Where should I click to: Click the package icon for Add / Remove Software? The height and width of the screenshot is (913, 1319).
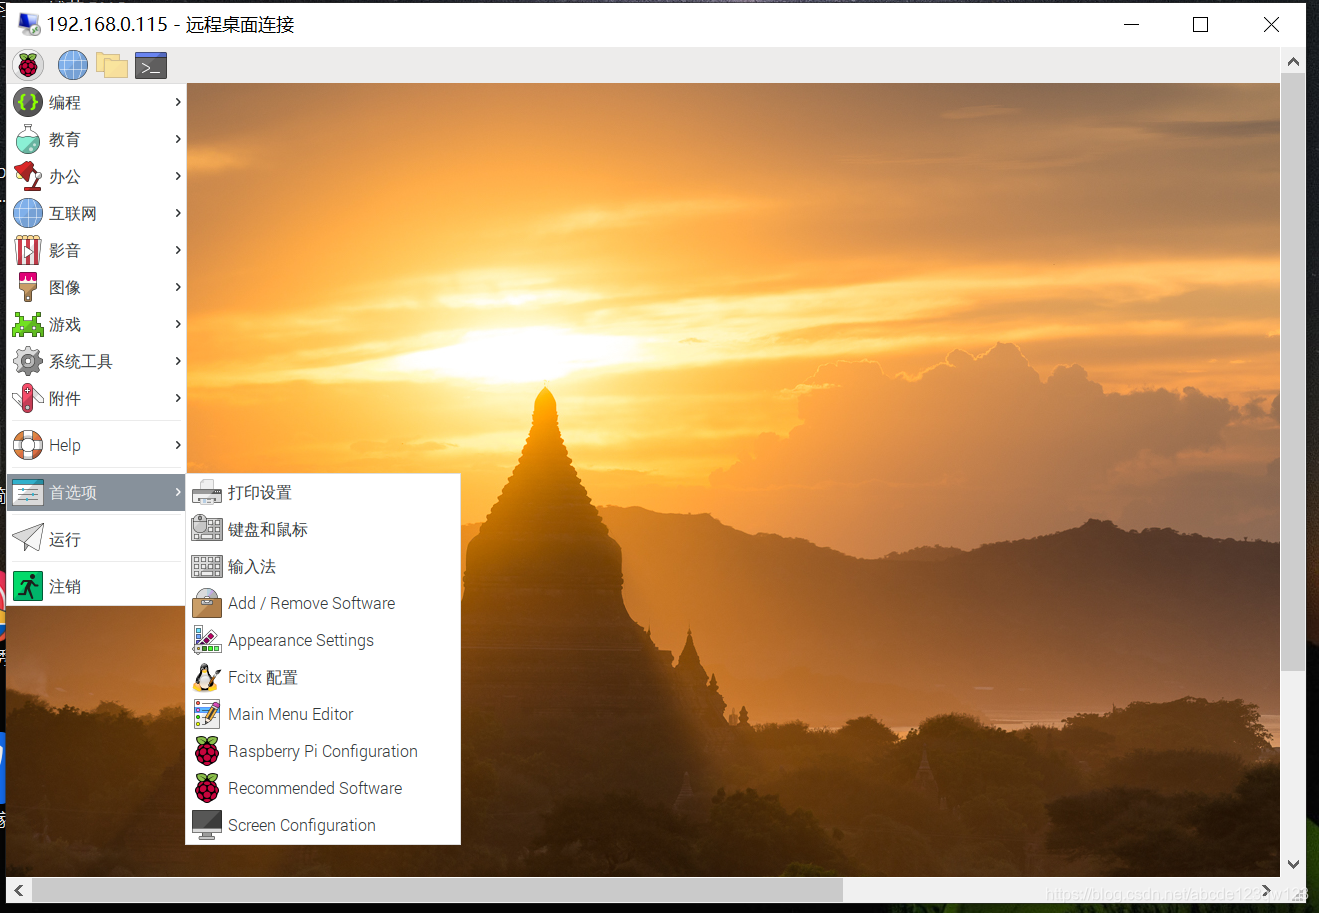(207, 603)
